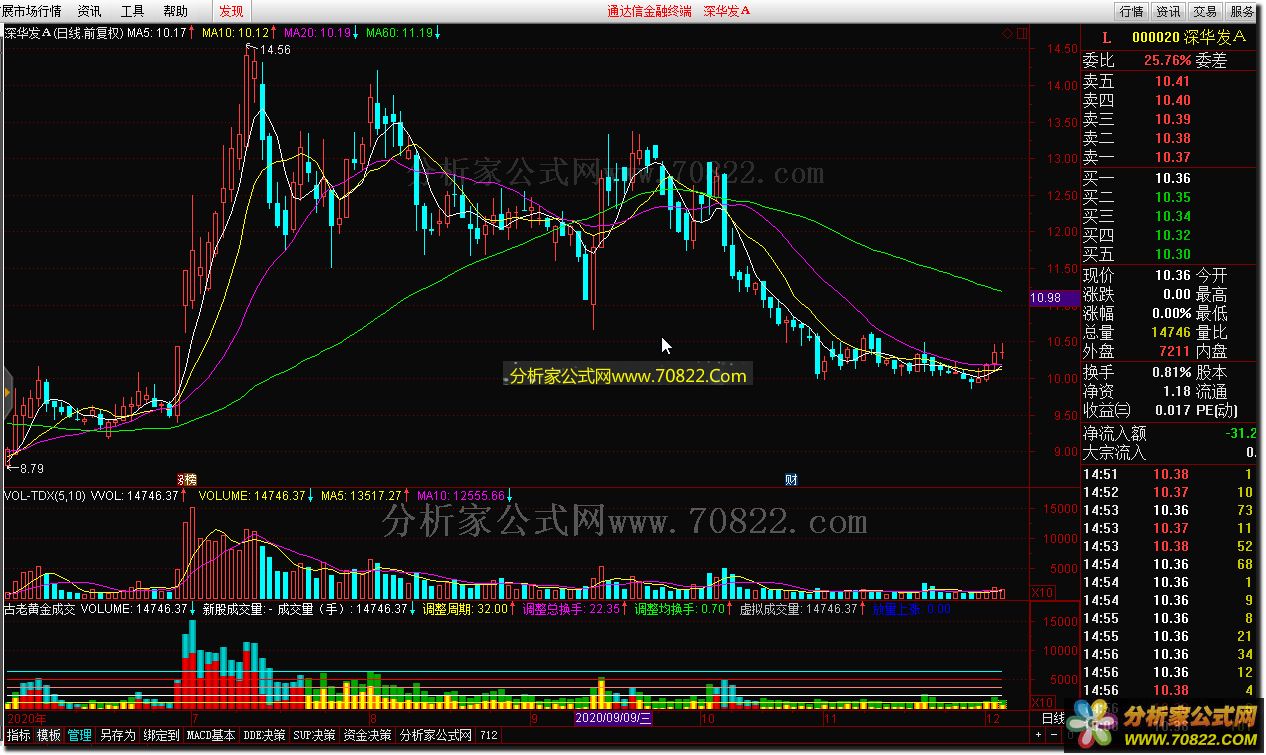Image resolution: width=1266 pixels, height=755 pixels.
Task: Click the 服务 button at top right
Action: pyautogui.click(x=1242, y=11)
